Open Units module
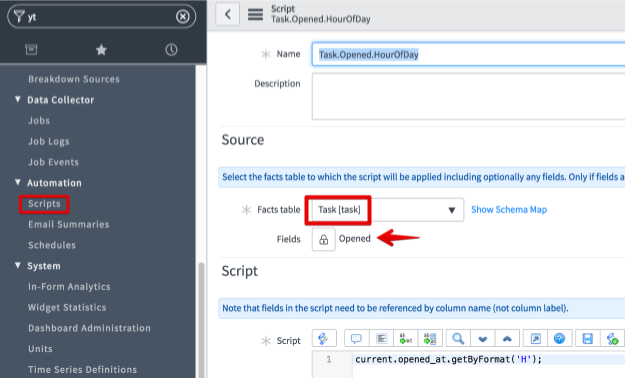Image resolution: width=625 pixels, height=378 pixels. [40, 348]
